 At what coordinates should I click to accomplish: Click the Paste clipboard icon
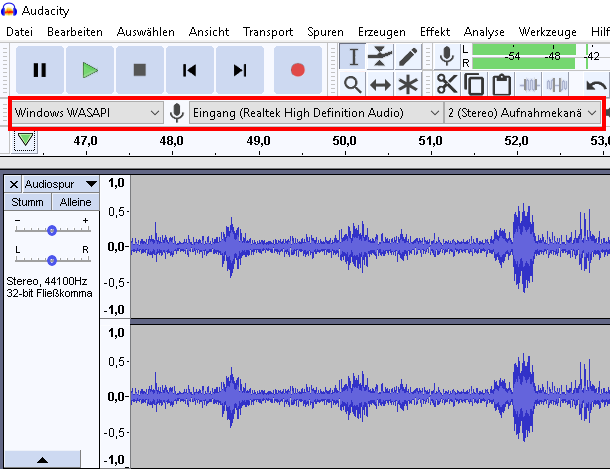tap(501, 84)
